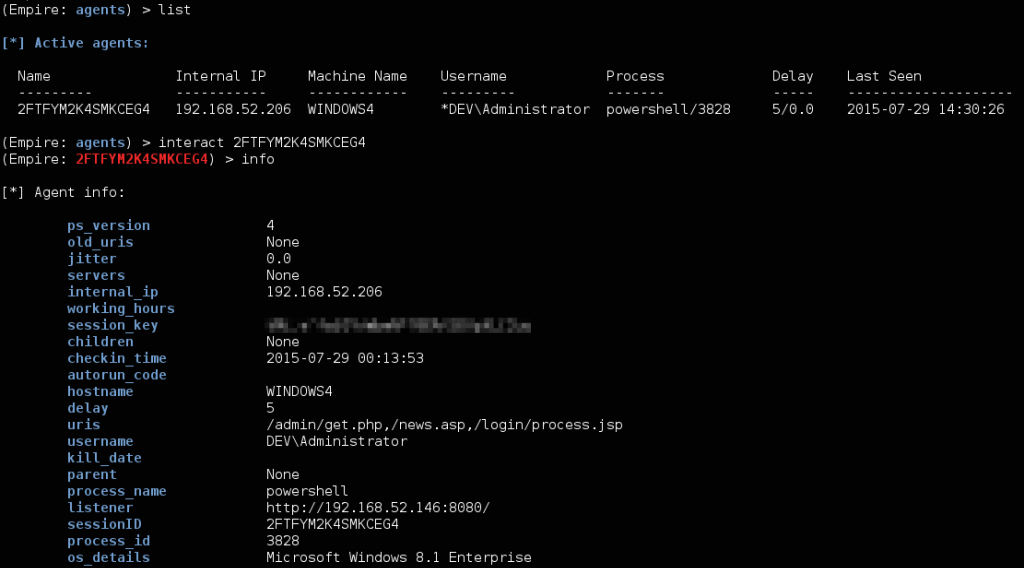Click the powershell/3828 process entry
The width and height of the screenshot is (1024, 568).
668,110
